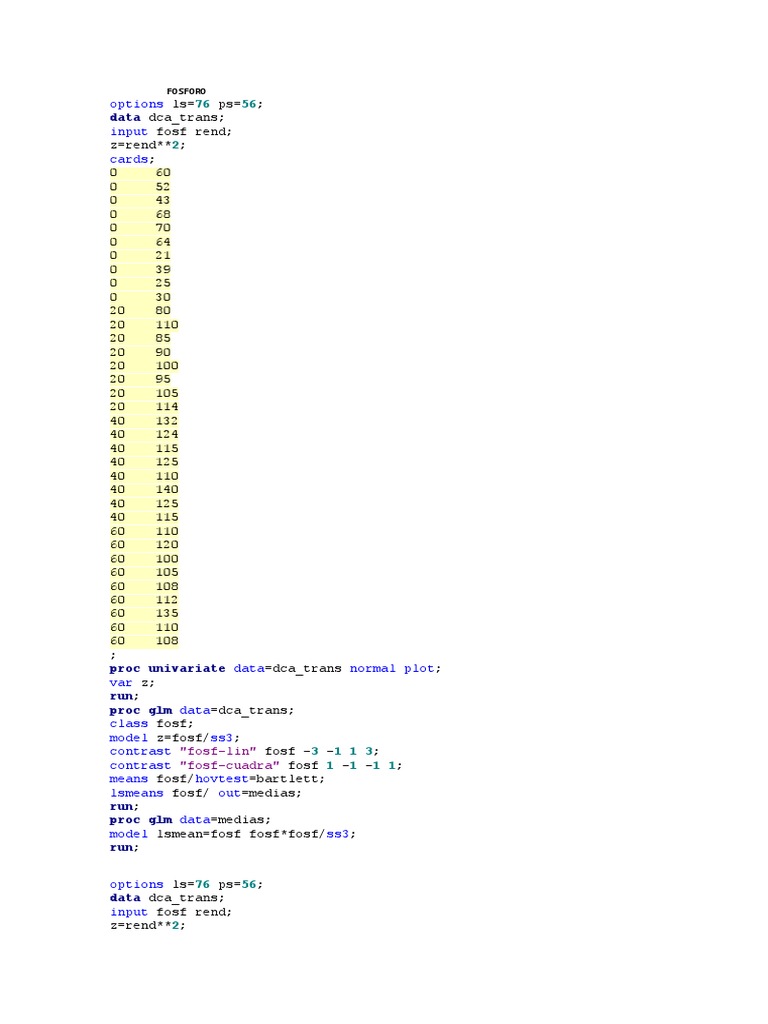The height and width of the screenshot is (1024, 768).
Task: Select the 'proc glm data=medias;' line
Action: pyautogui.click(x=190, y=820)
